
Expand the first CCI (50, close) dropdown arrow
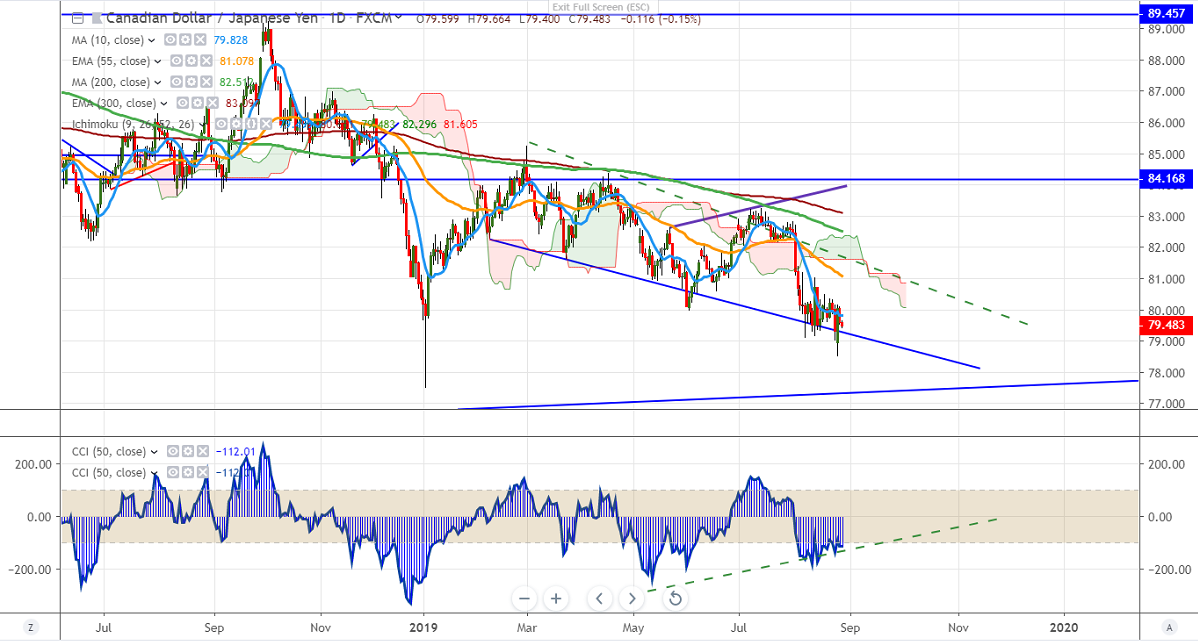coord(154,452)
